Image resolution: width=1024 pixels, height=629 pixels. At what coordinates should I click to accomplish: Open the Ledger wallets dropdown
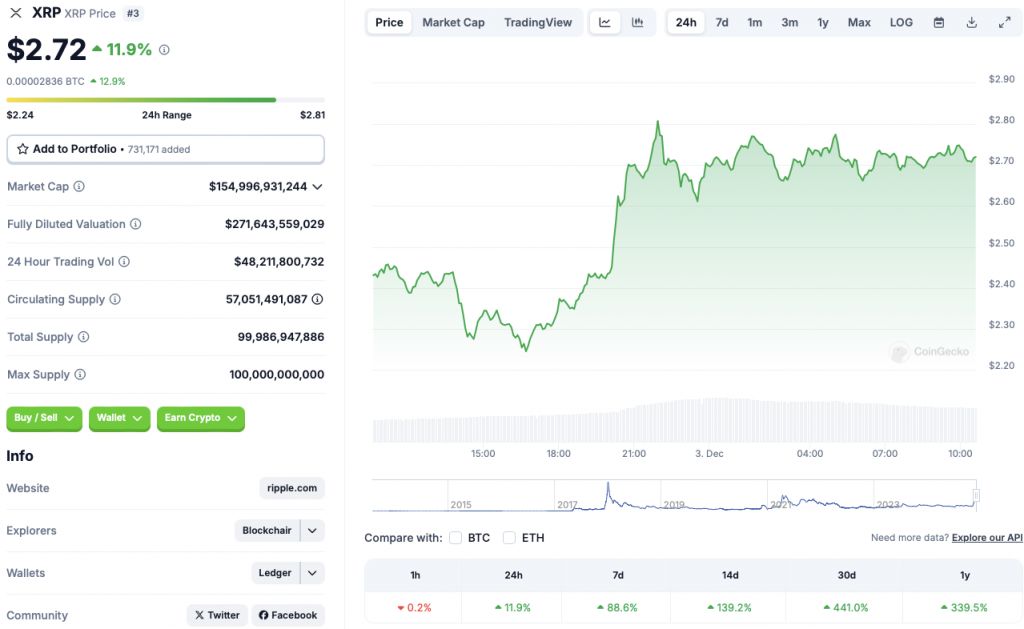[311, 572]
